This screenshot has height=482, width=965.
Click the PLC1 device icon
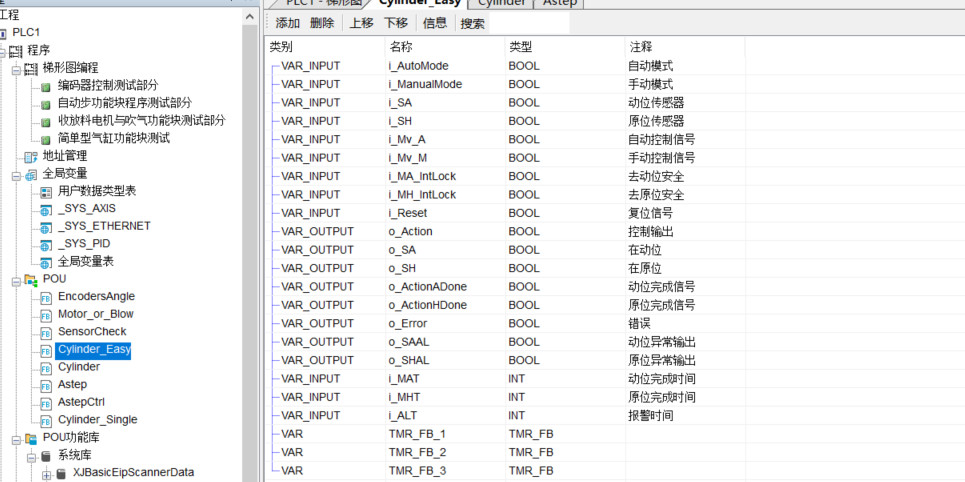tap(3, 33)
